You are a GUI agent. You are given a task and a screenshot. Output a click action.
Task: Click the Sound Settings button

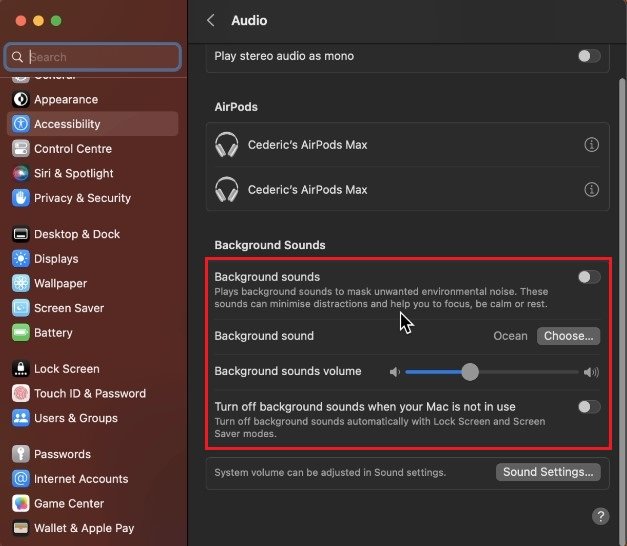548,472
